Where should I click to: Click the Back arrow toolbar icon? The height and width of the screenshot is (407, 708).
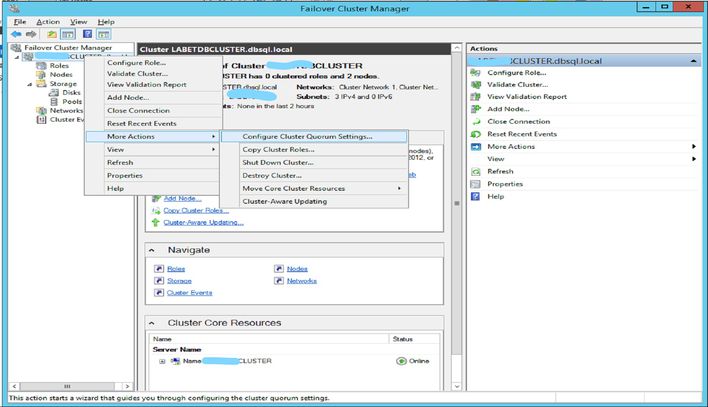tap(16, 34)
